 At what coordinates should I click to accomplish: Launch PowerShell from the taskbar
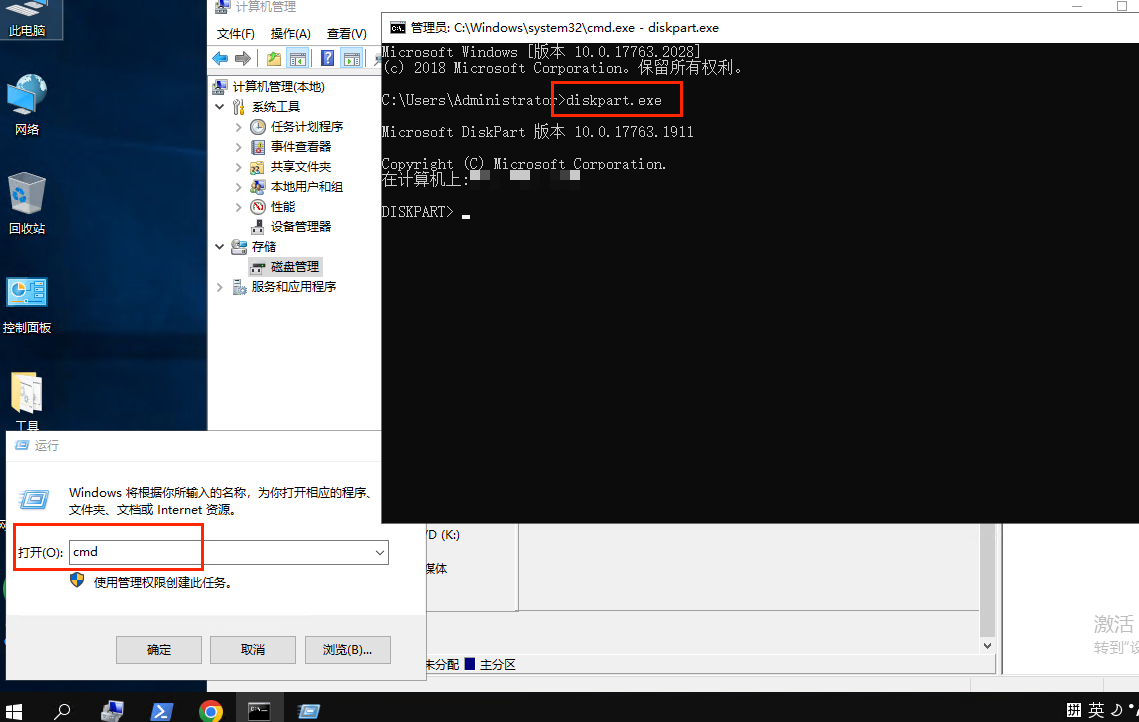point(161,711)
